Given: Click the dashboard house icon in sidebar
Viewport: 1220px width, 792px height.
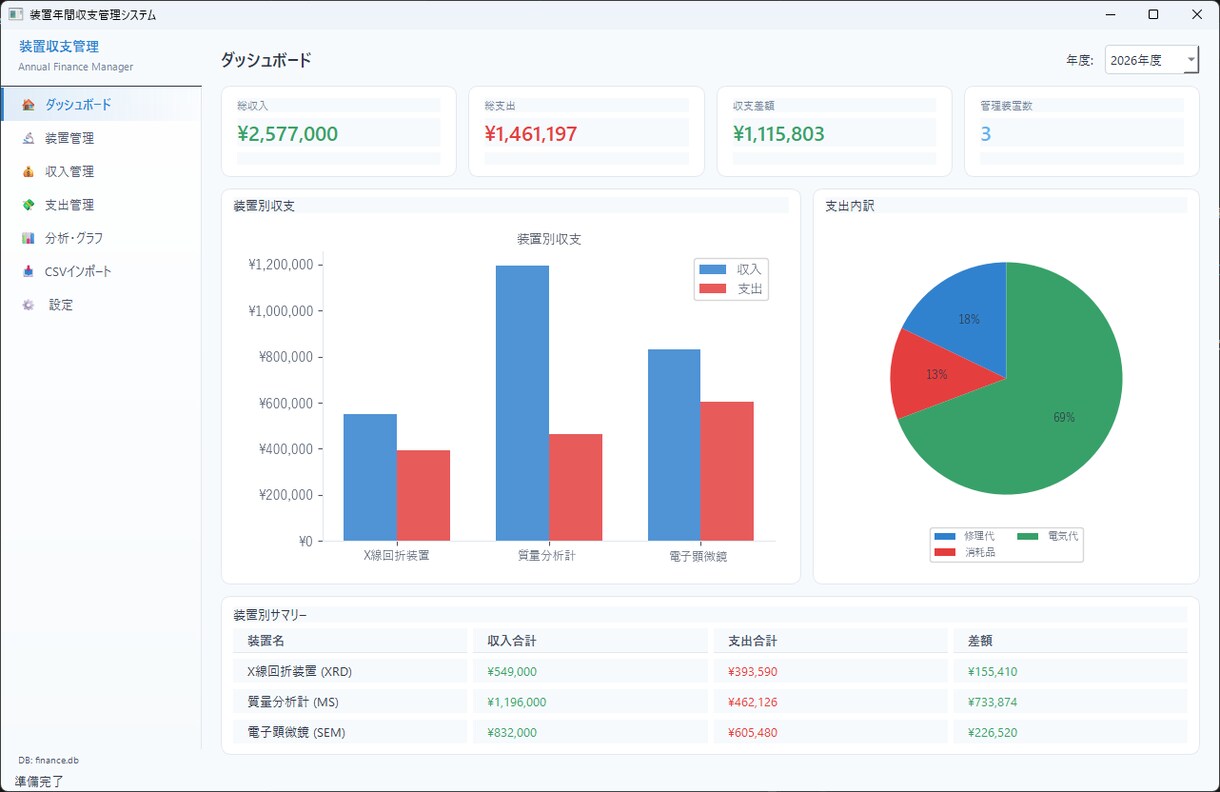Looking at the screenshot, I should [x=28, y=104].
